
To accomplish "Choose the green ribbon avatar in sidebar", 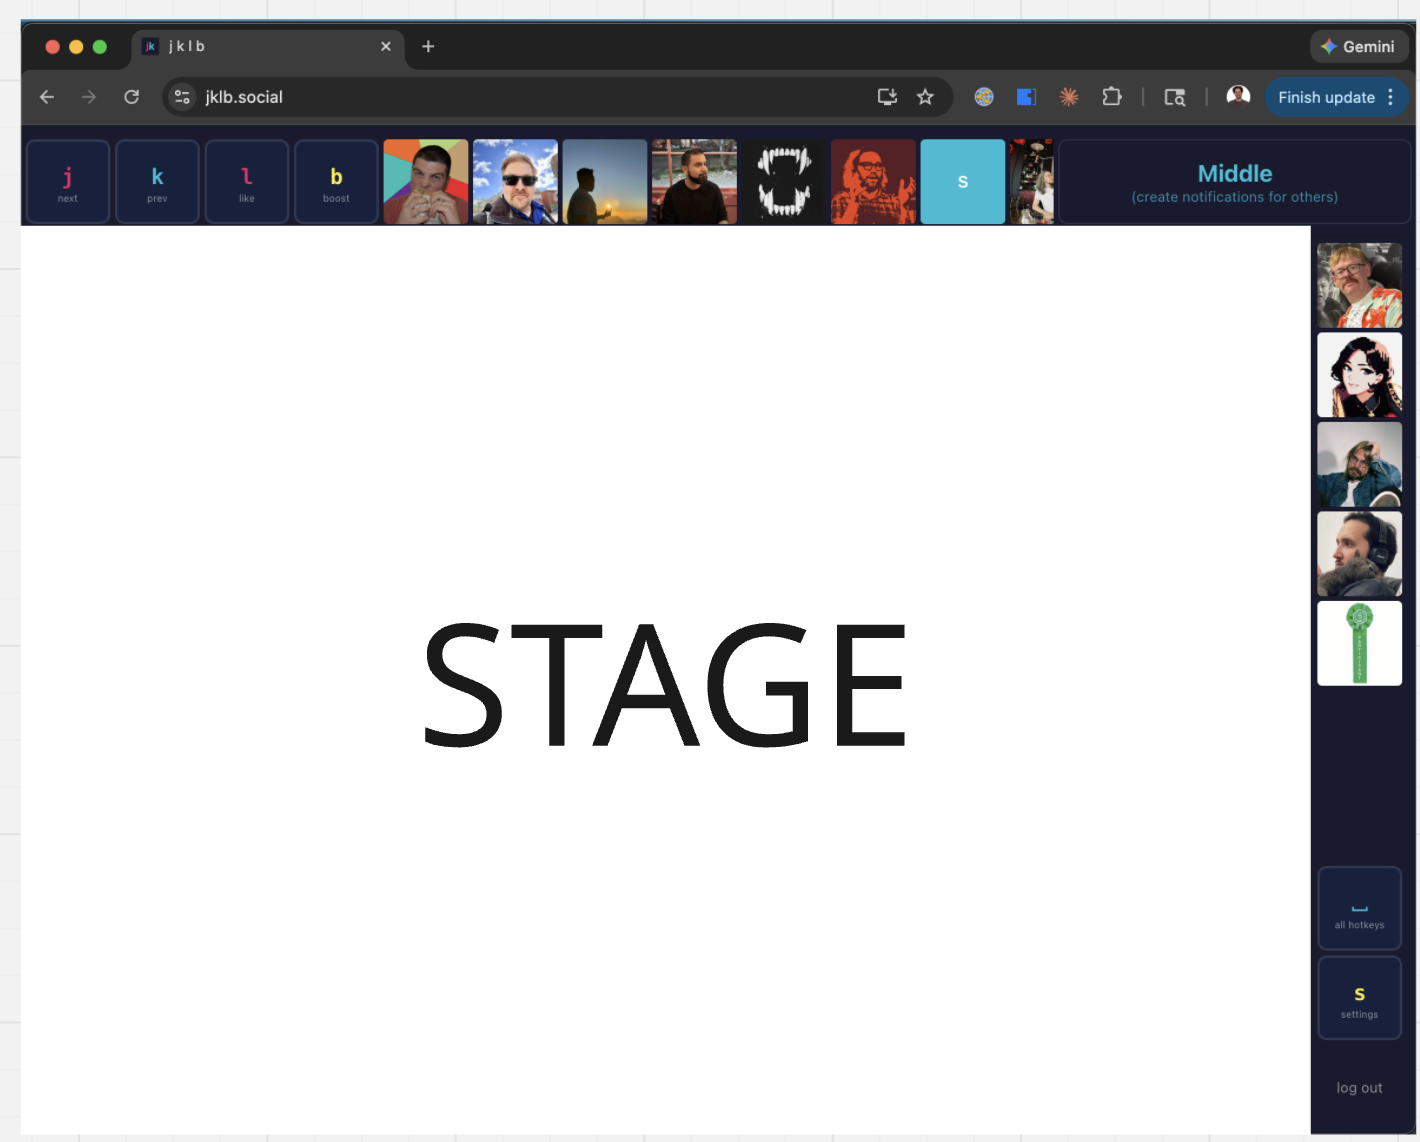I will [1359, 643].
